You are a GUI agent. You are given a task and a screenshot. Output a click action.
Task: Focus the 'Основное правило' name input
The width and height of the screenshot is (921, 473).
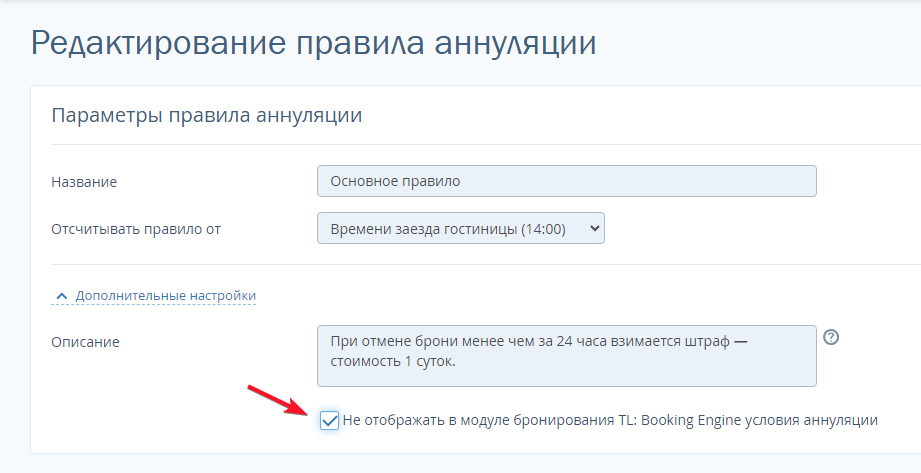coord(566,181)
